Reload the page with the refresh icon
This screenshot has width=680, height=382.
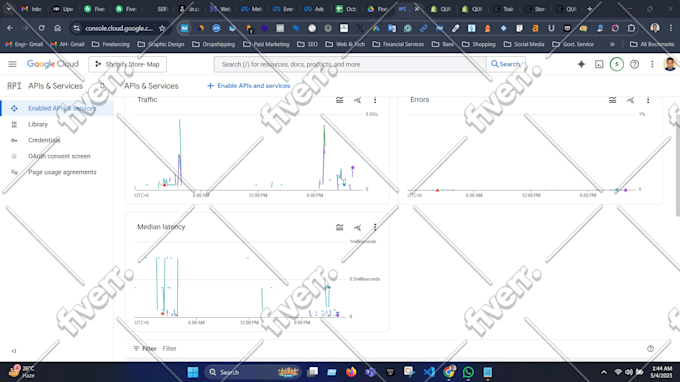point(42,28)
